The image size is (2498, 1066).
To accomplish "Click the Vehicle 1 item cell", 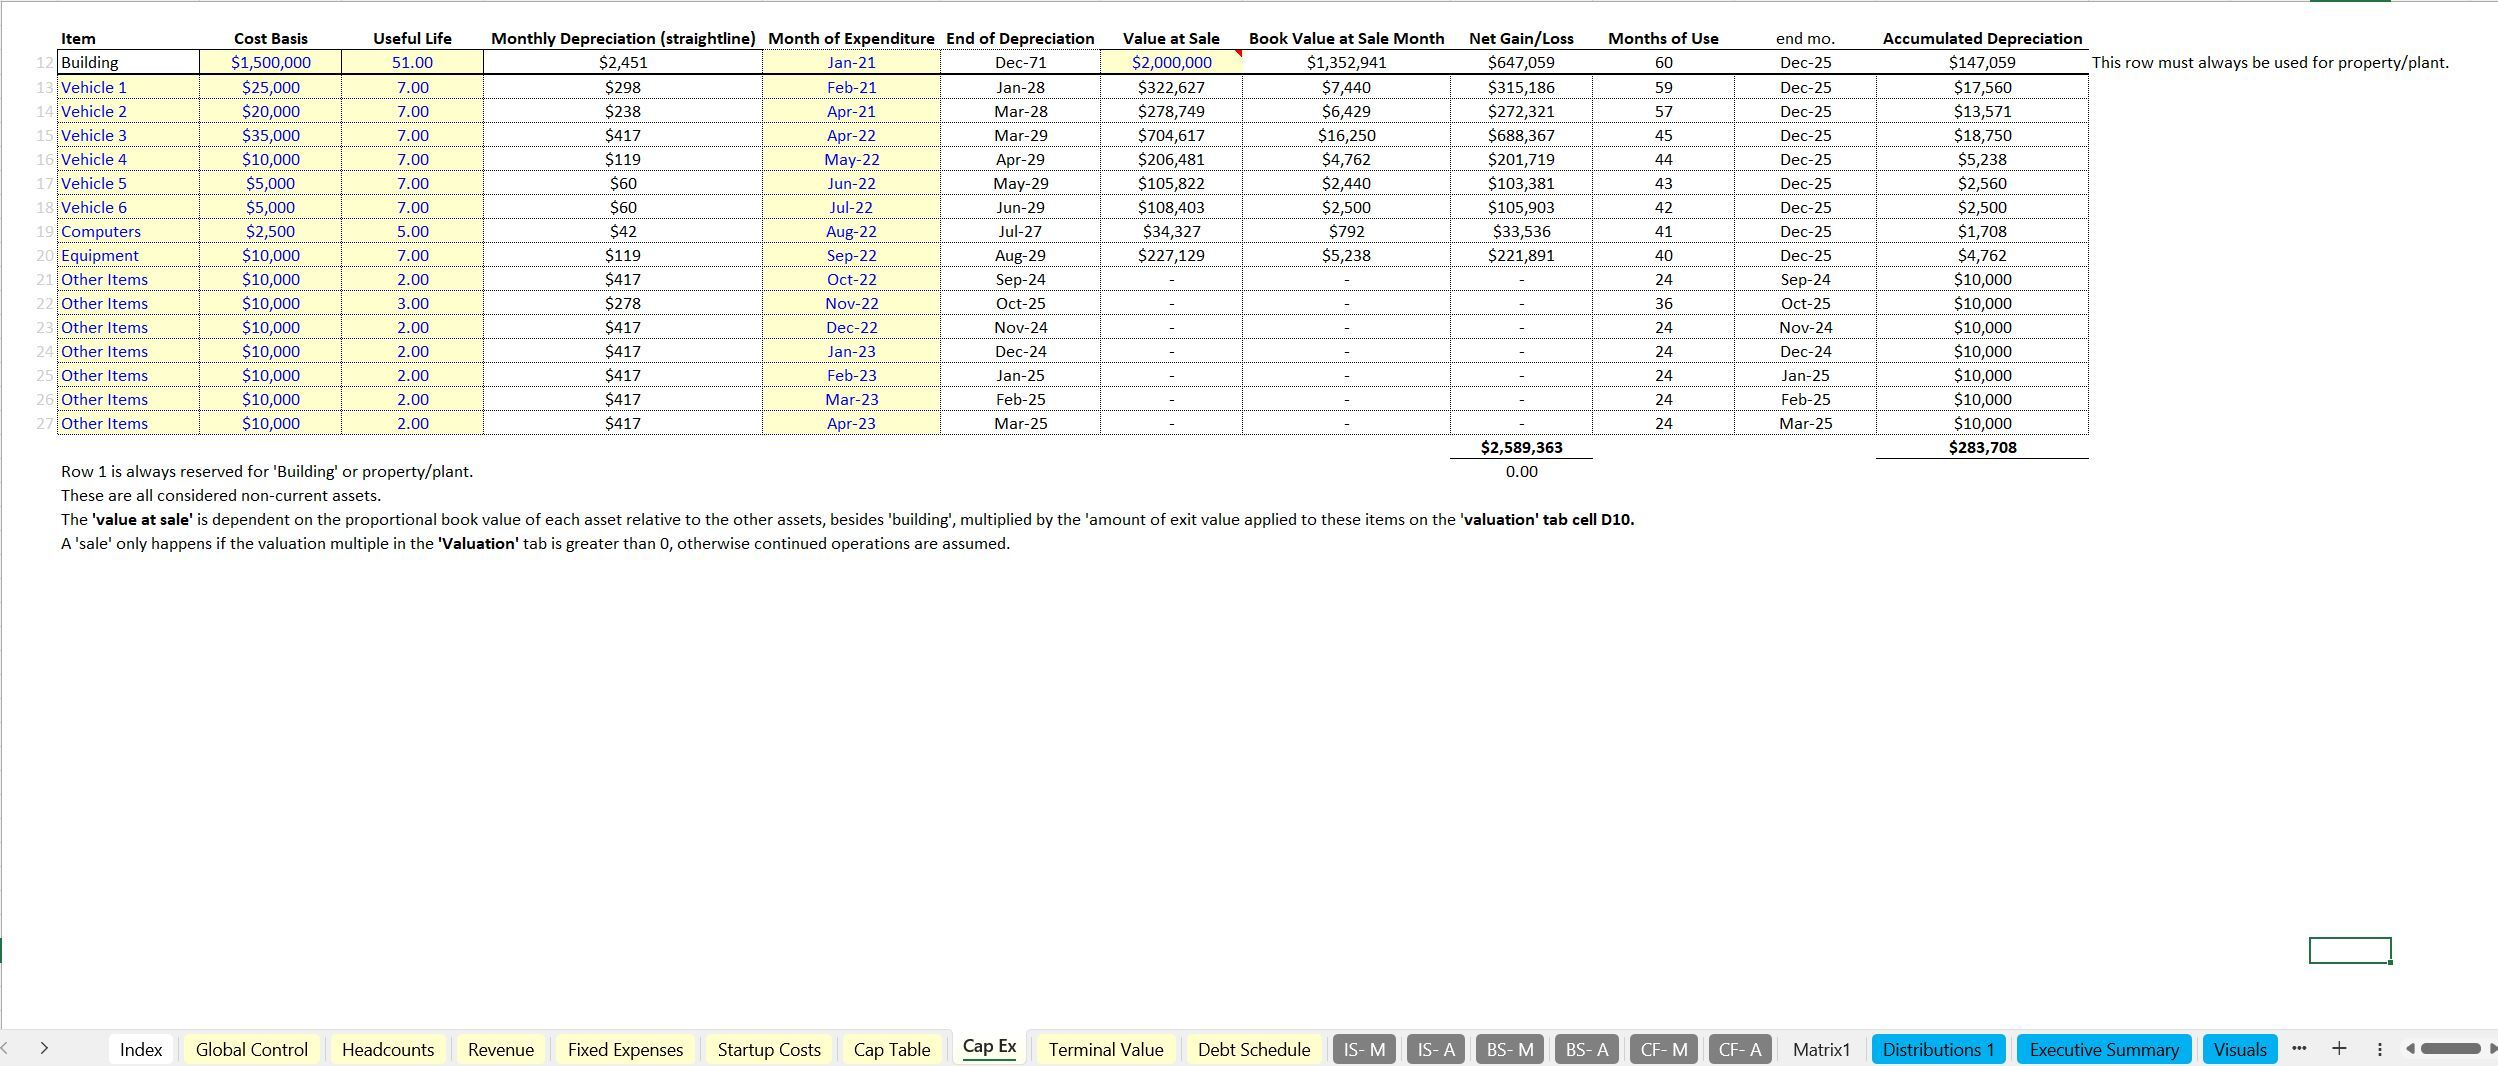I will [128, 87].
